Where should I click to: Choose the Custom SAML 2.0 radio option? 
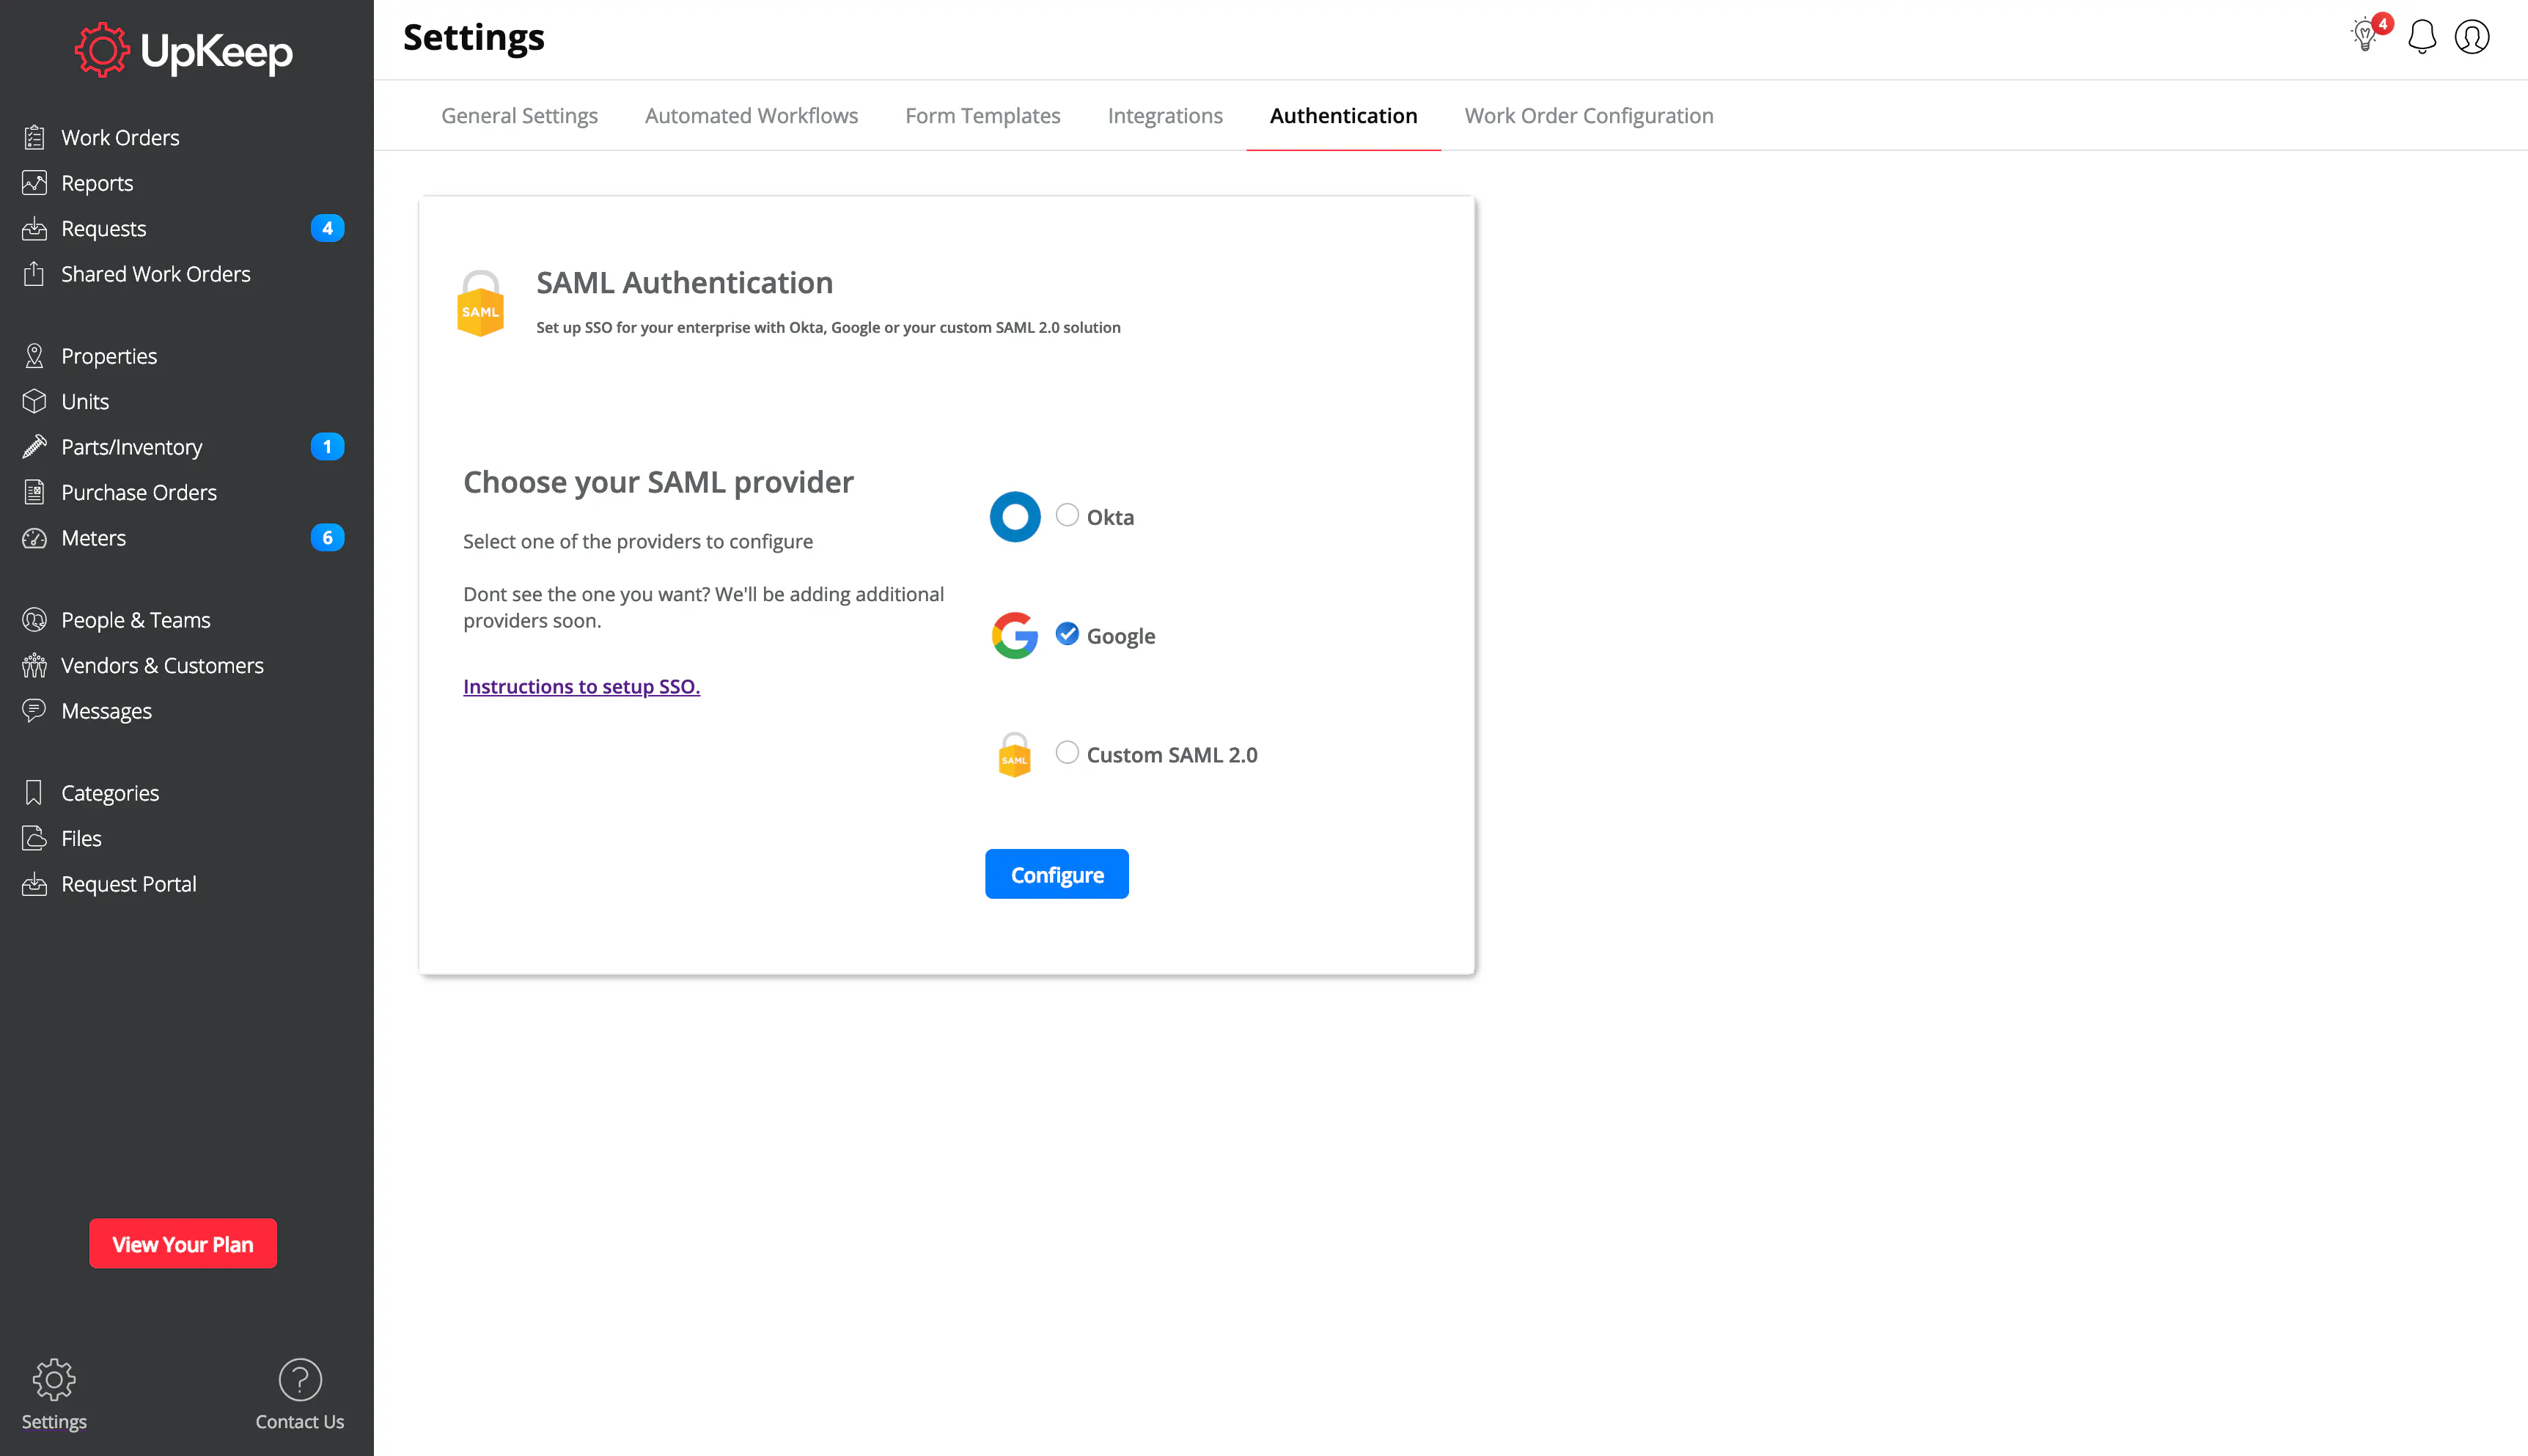1067,753
